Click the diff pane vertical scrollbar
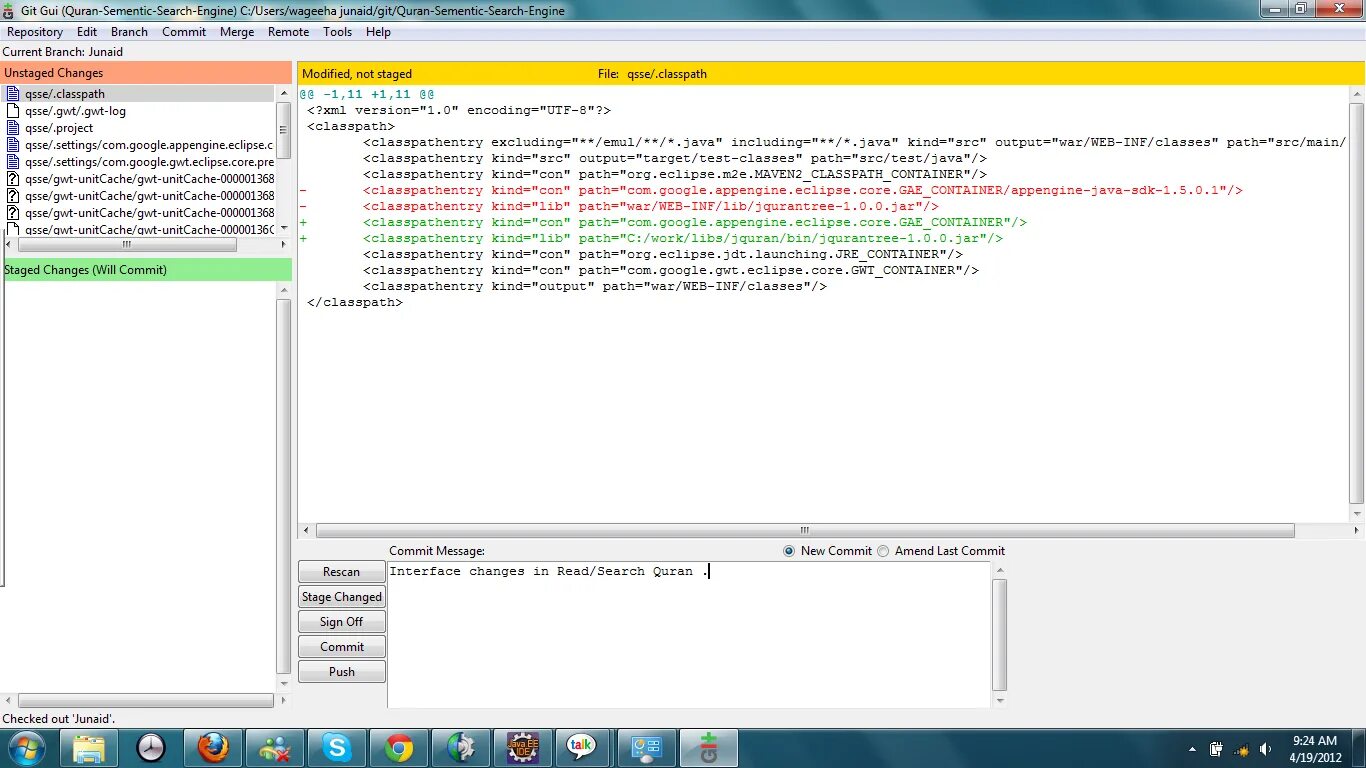The height and width of the screenshot is (768, 1366). point(1356,302)
